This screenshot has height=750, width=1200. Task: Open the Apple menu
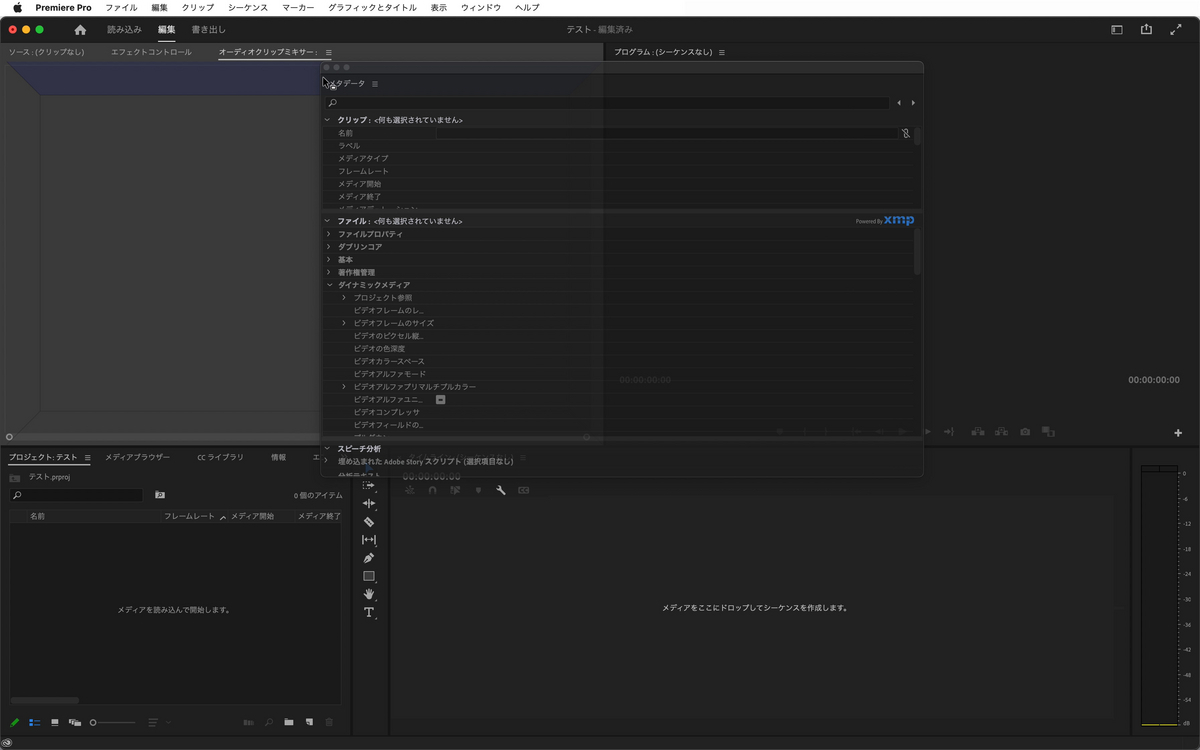point(17,7)
